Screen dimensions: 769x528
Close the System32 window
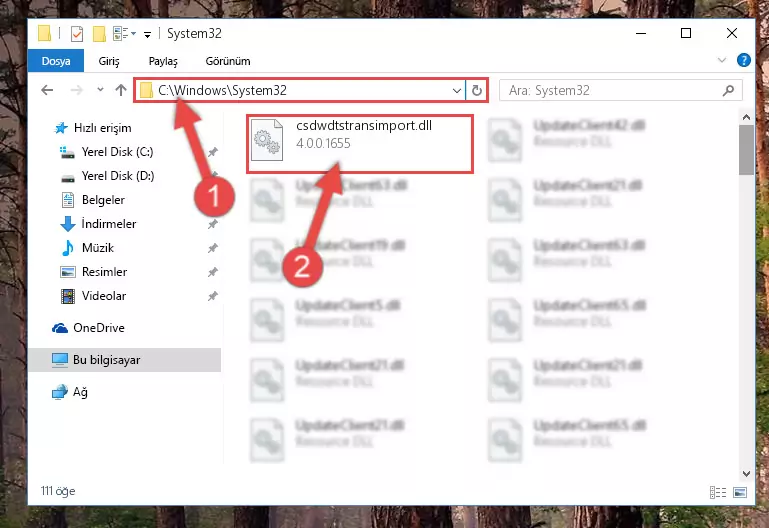pyautogui.click(x=732, y=33)
